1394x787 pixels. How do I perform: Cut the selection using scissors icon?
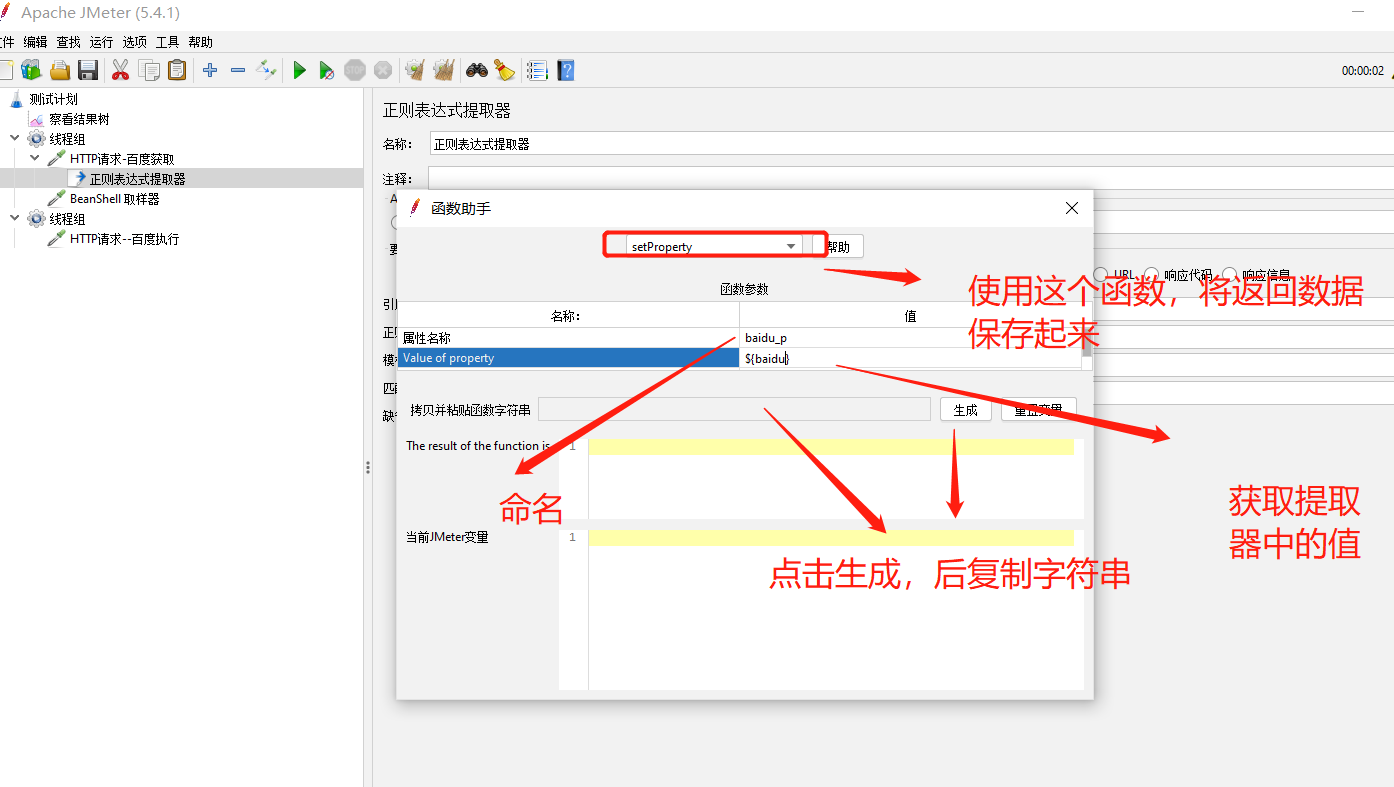(120, 70)
